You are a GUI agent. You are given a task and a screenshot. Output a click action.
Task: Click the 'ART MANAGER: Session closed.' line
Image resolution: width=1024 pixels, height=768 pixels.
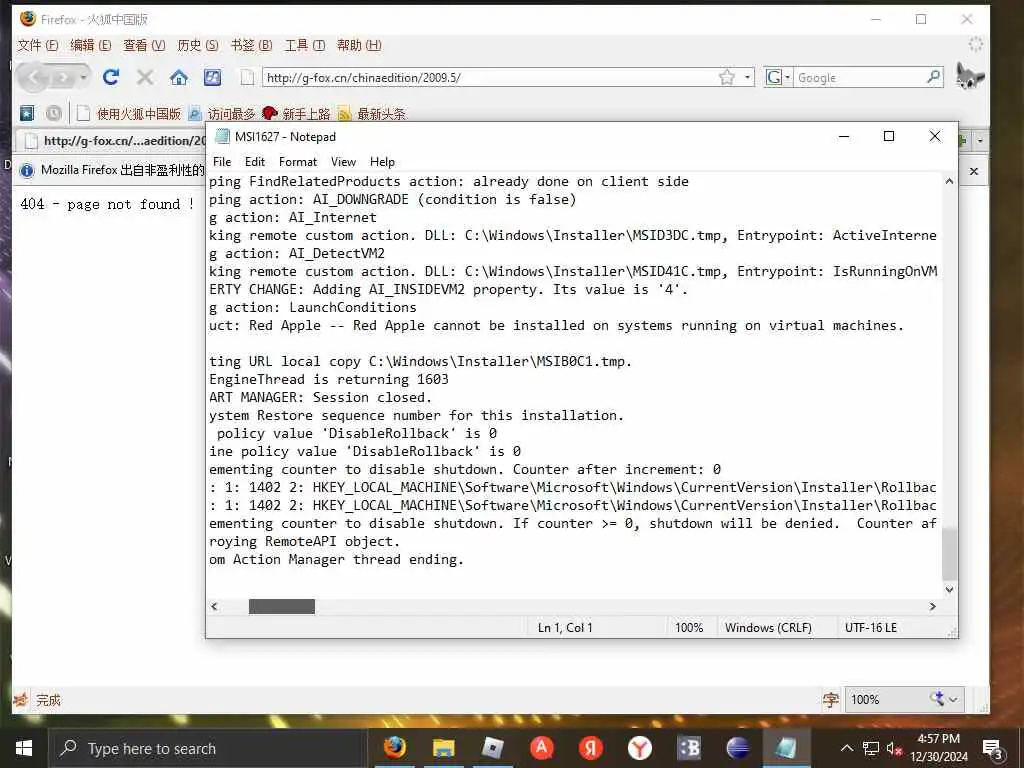[x=321, y=397]
